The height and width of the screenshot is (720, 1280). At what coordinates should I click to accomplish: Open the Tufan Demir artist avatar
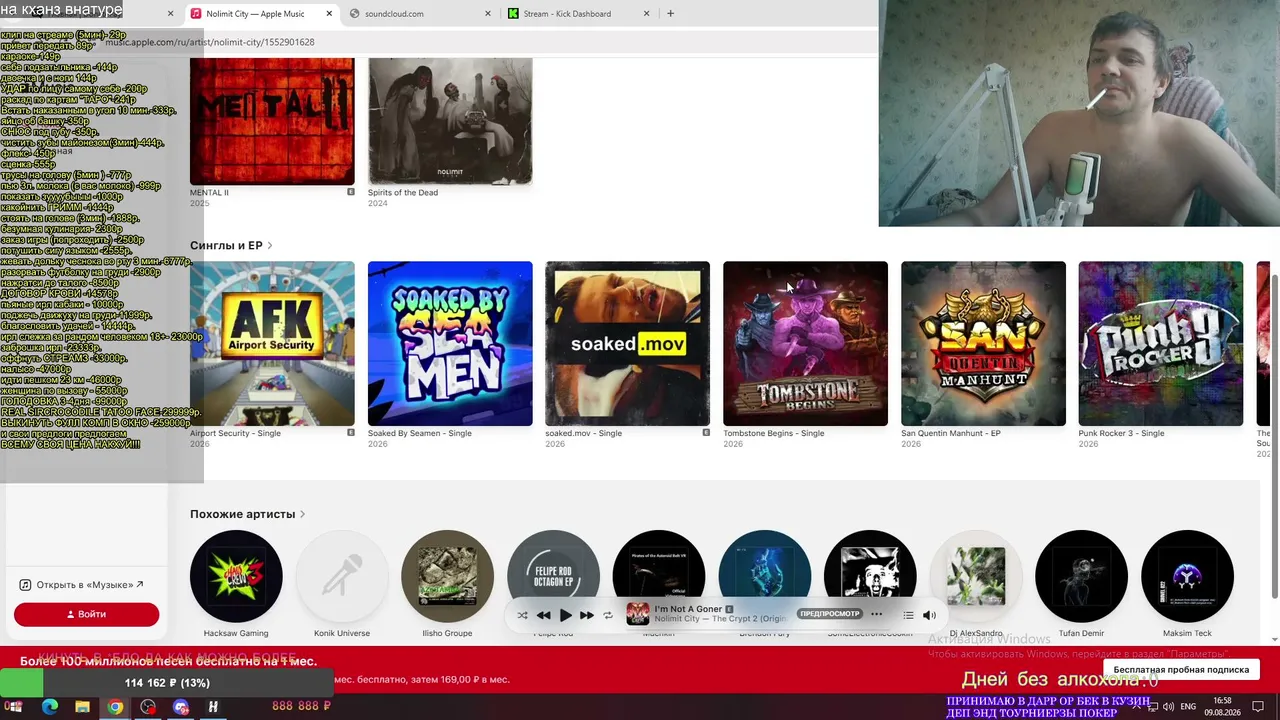click(1081, 576)
